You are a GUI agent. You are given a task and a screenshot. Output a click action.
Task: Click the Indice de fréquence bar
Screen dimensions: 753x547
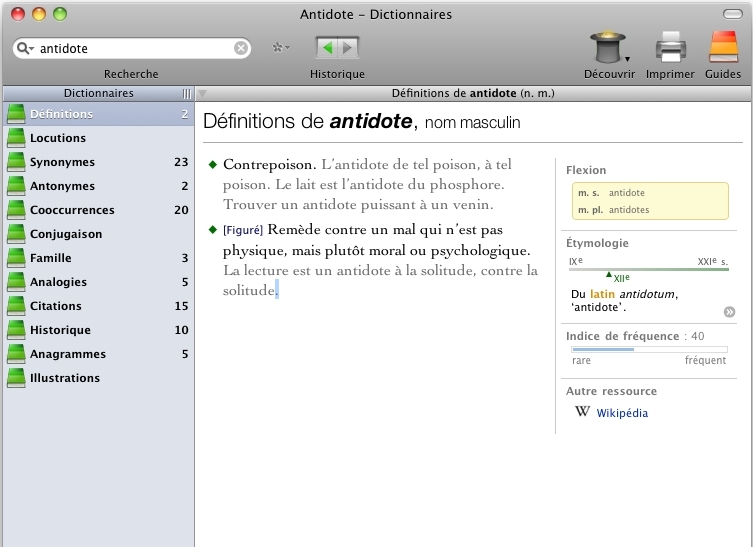(x=649, y=349)
